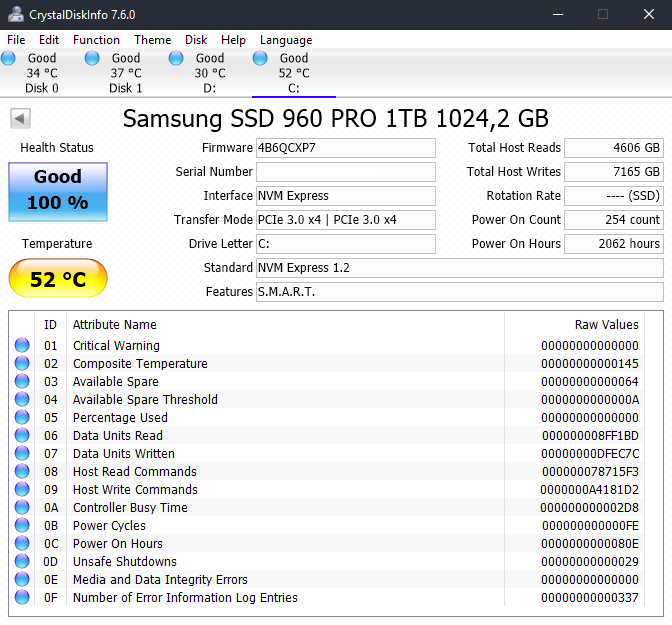Open the Help menu

click(233, 40)
